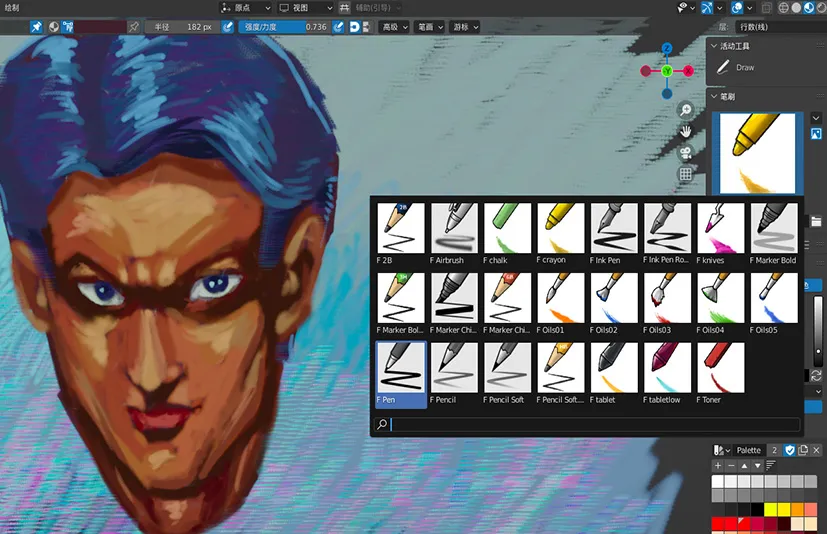Click the pan view hand icon
827x534 pixels.
pos(685,131)
